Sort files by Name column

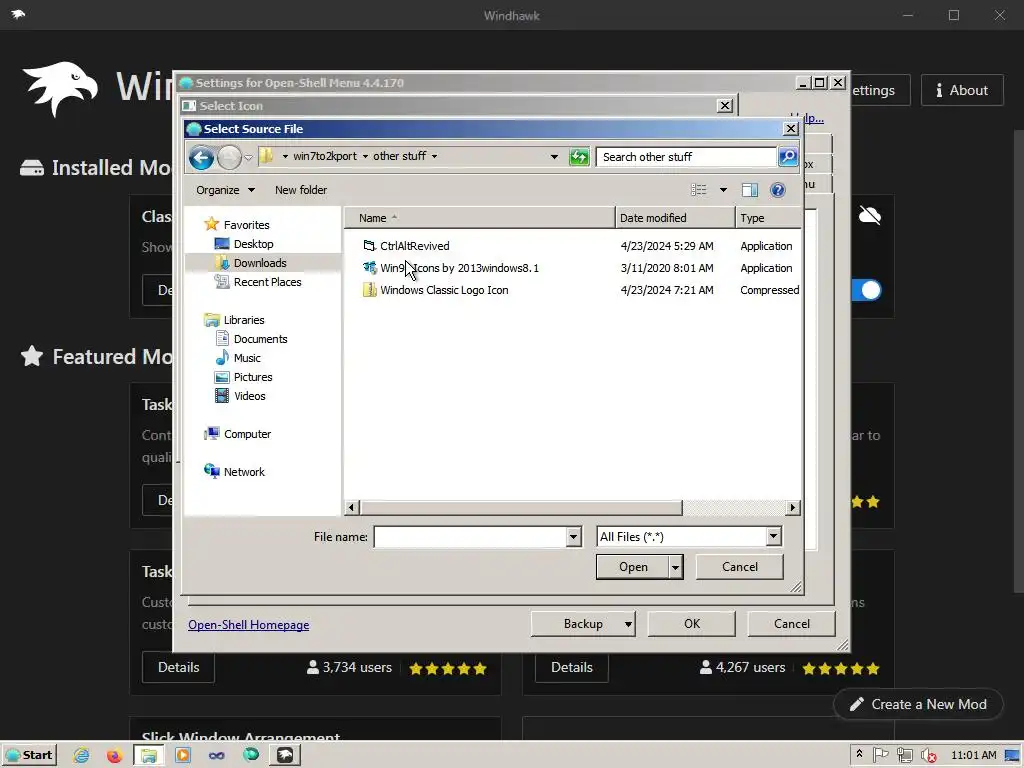479,218
